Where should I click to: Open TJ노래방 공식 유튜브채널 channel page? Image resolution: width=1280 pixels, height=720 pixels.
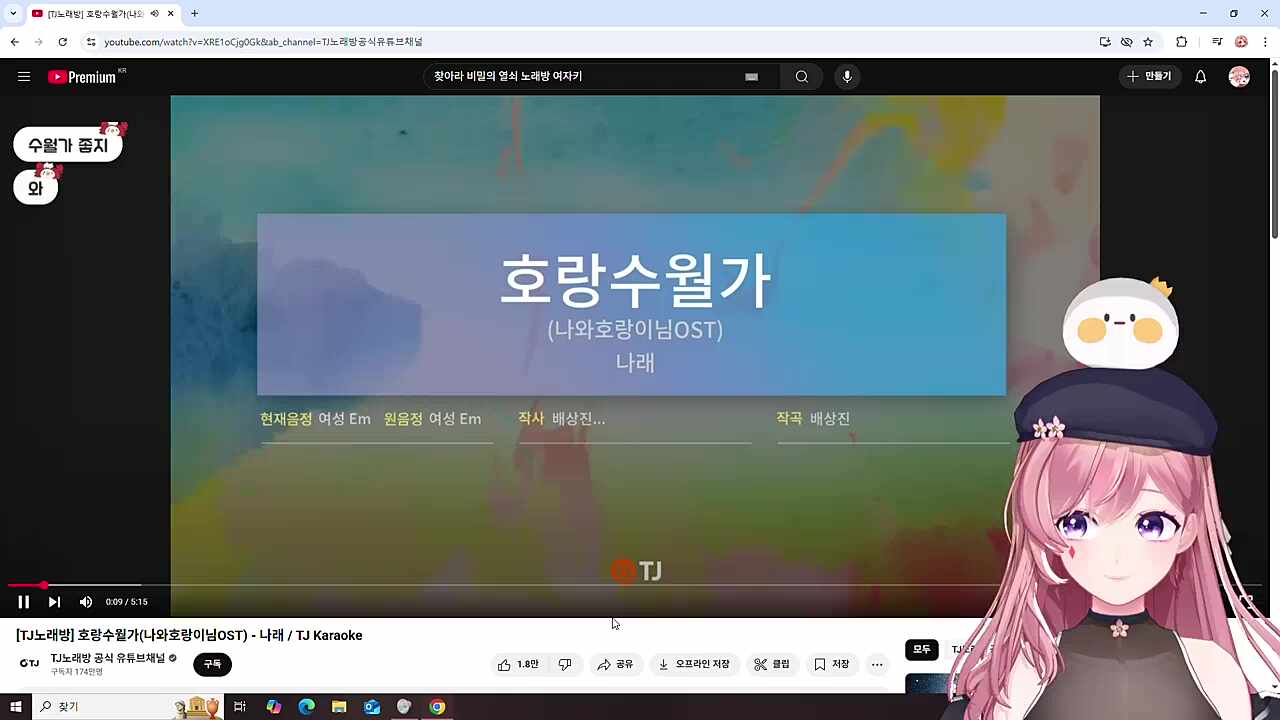click(x=108, y=658)
